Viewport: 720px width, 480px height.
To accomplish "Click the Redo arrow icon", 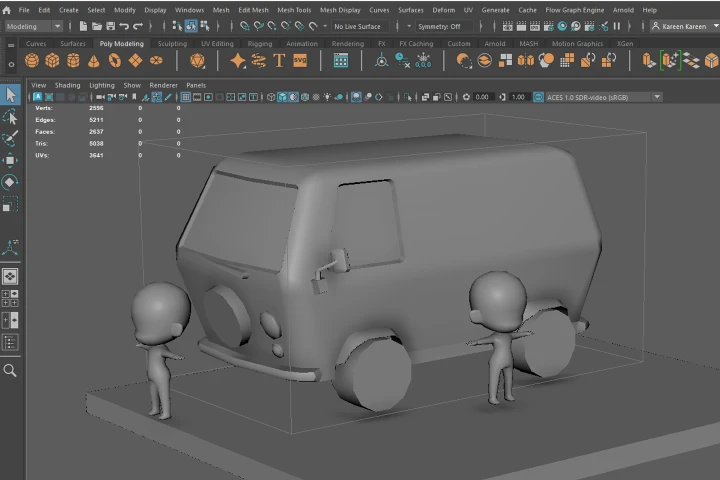I will click(138, 26).
